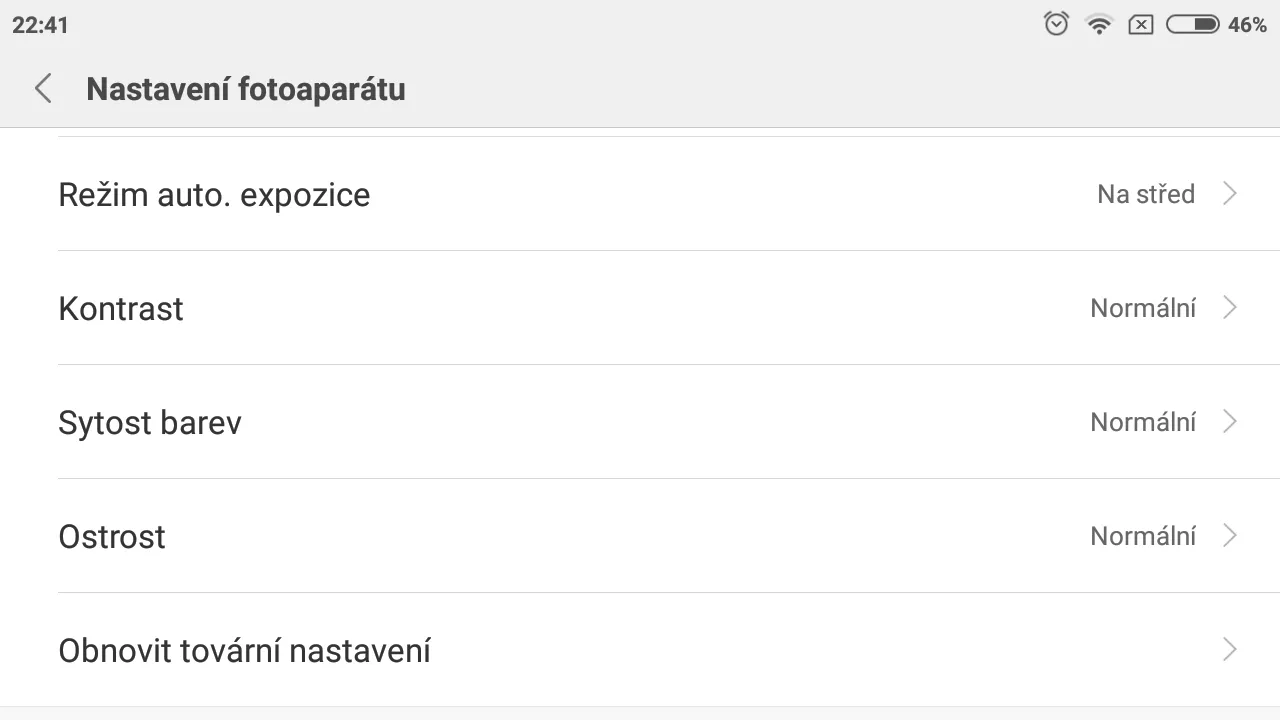
Task: Tap the Nastavení fotoaparátu title
Action: [246, 89]
